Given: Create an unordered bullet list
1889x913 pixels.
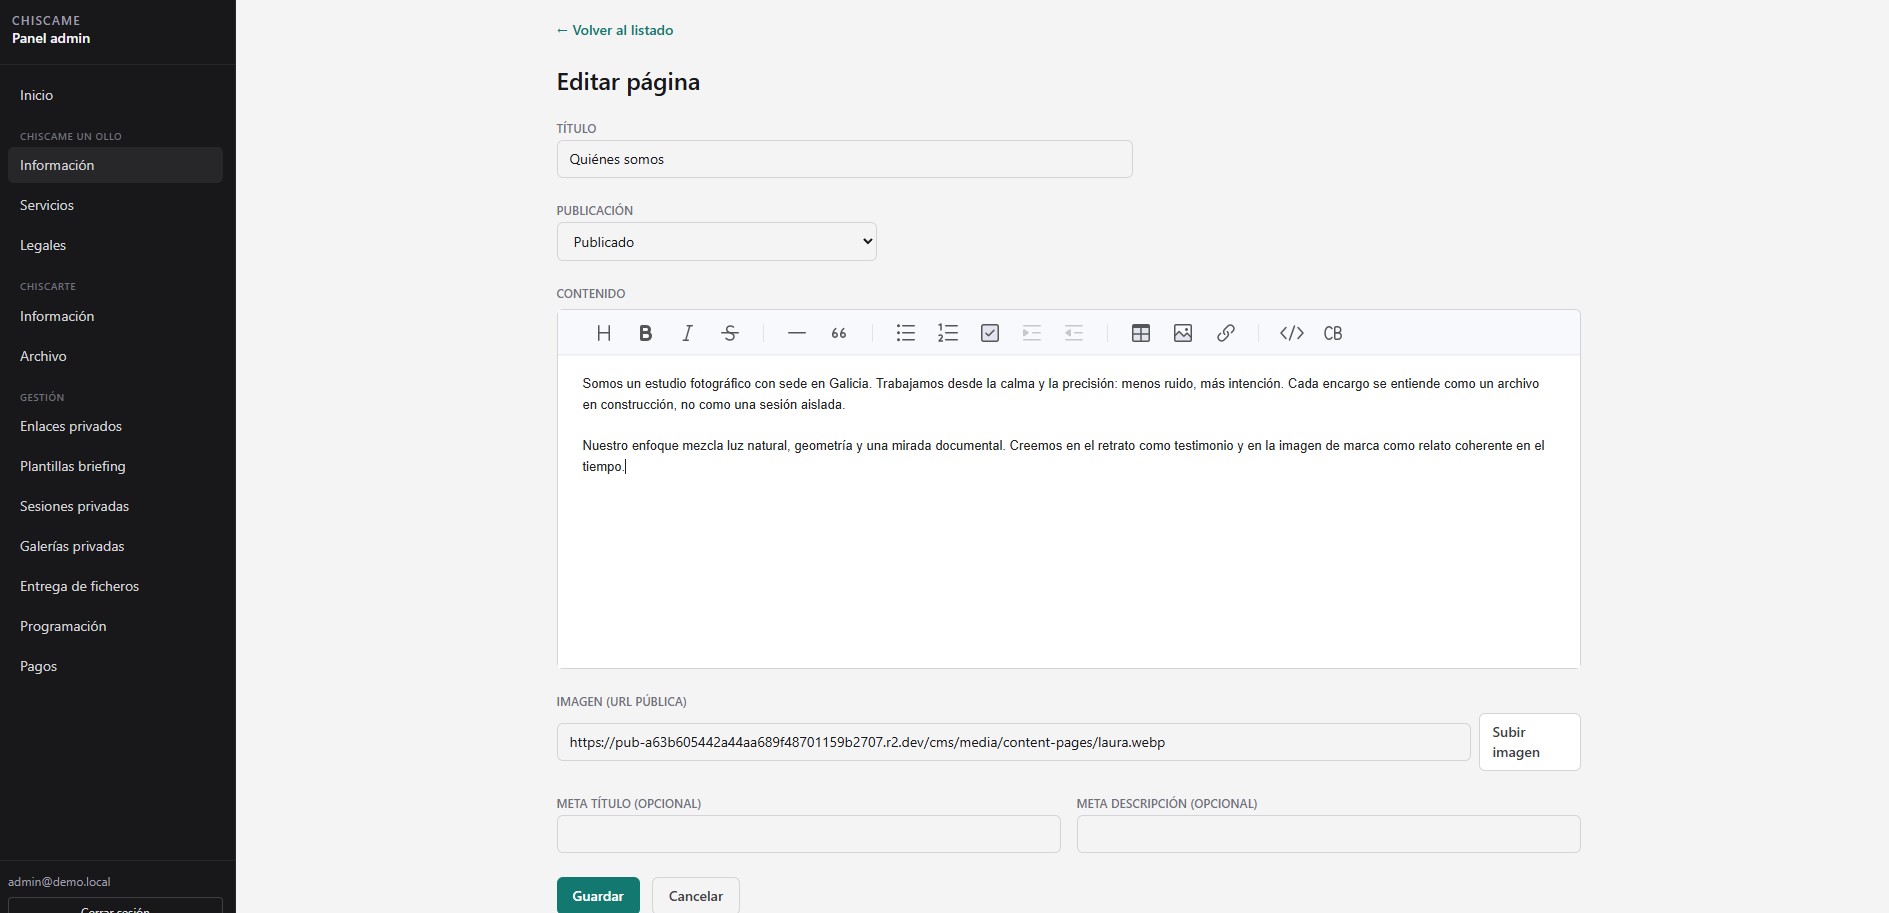Looking at the screenshot, I should [x=906, y=333].
